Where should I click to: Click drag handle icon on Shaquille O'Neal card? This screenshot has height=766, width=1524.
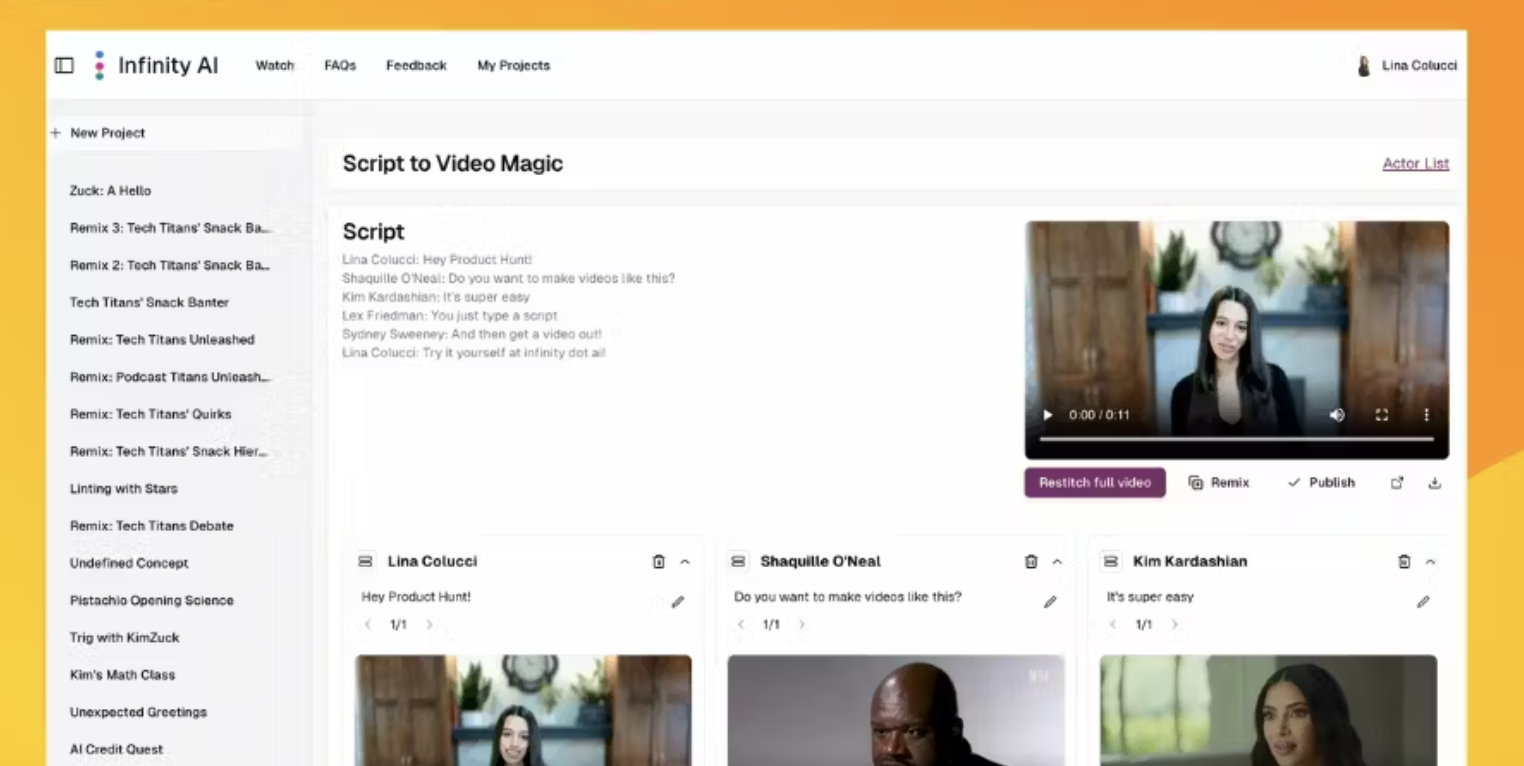pyautogui.click(x=738, y=562)
